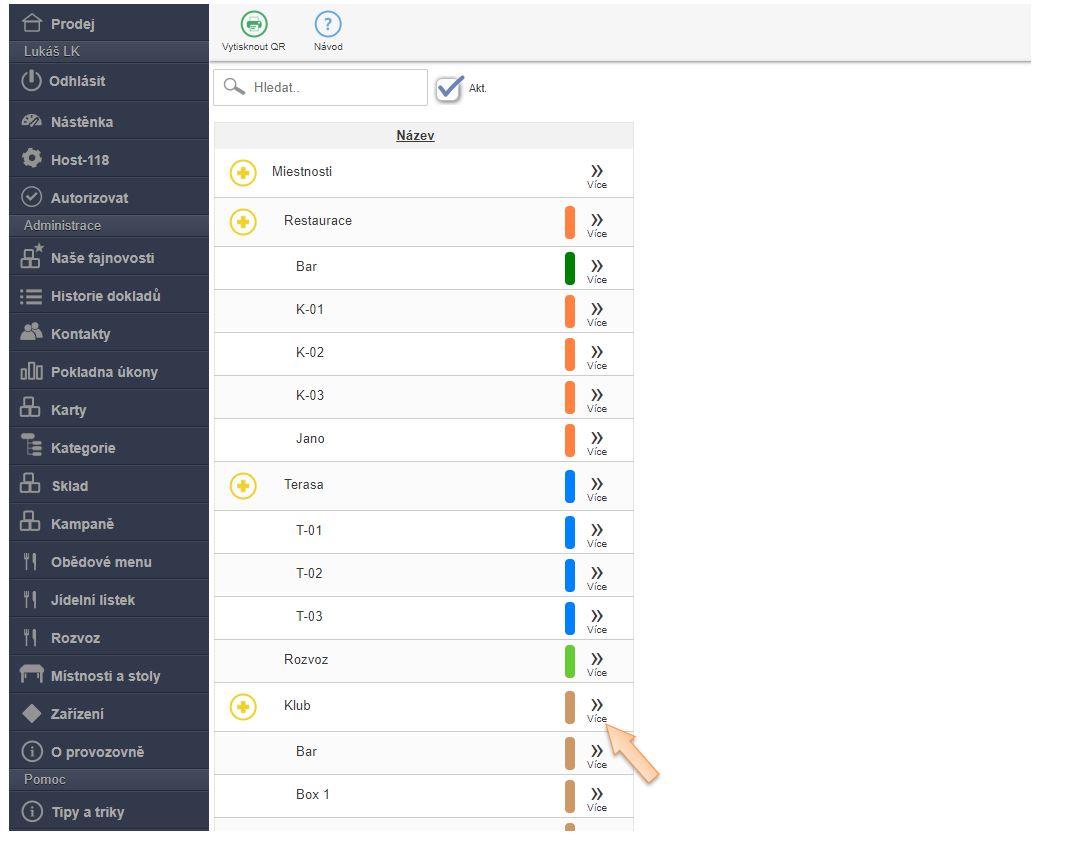This screenshot has width=1069, height=841.
Task: Open Host-118 settings gear icon
Action: point(32,159)
